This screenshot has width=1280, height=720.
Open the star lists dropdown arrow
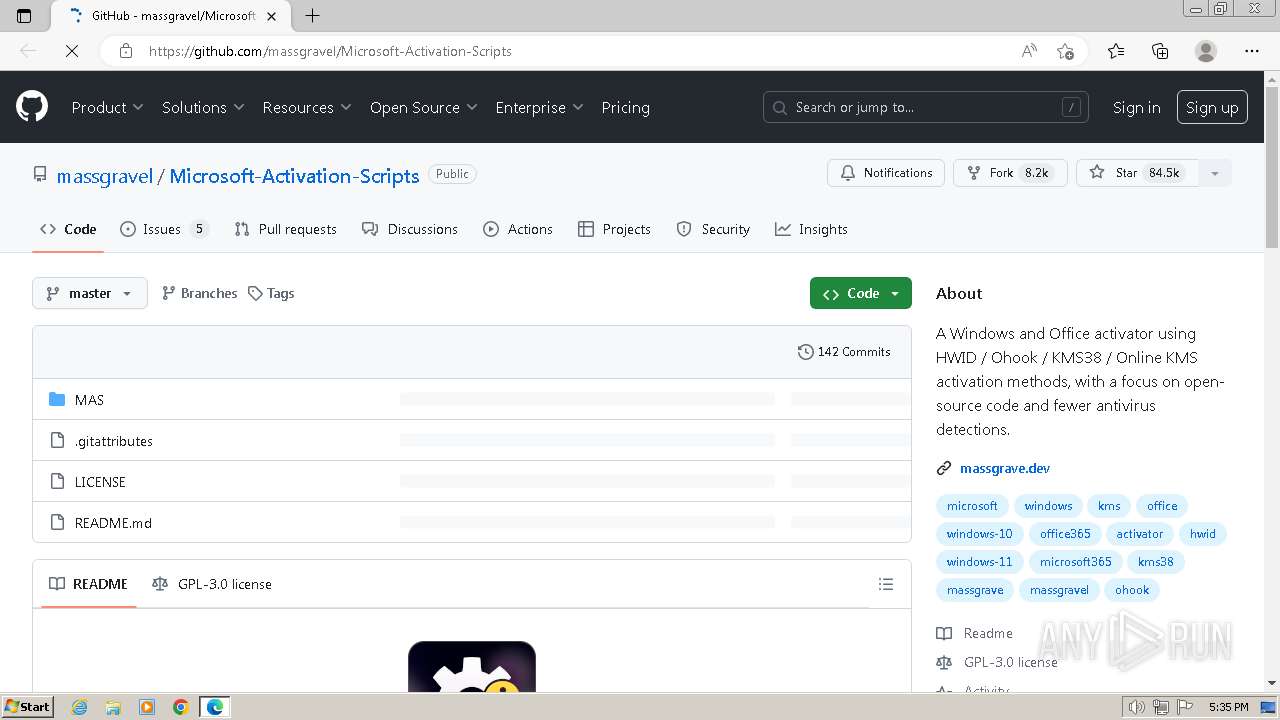[x=1215, y=173]
